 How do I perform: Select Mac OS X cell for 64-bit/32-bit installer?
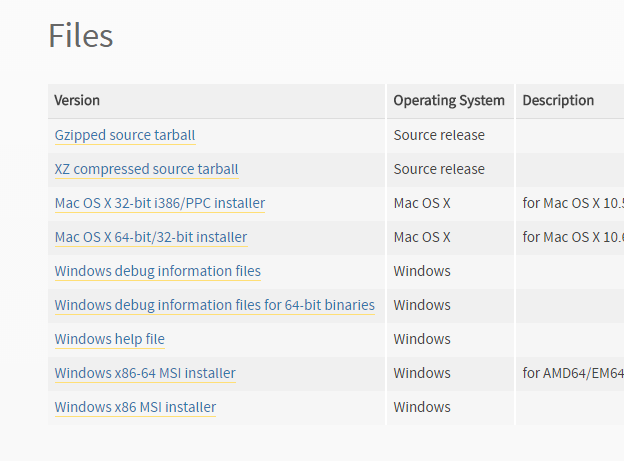point(422,237)
